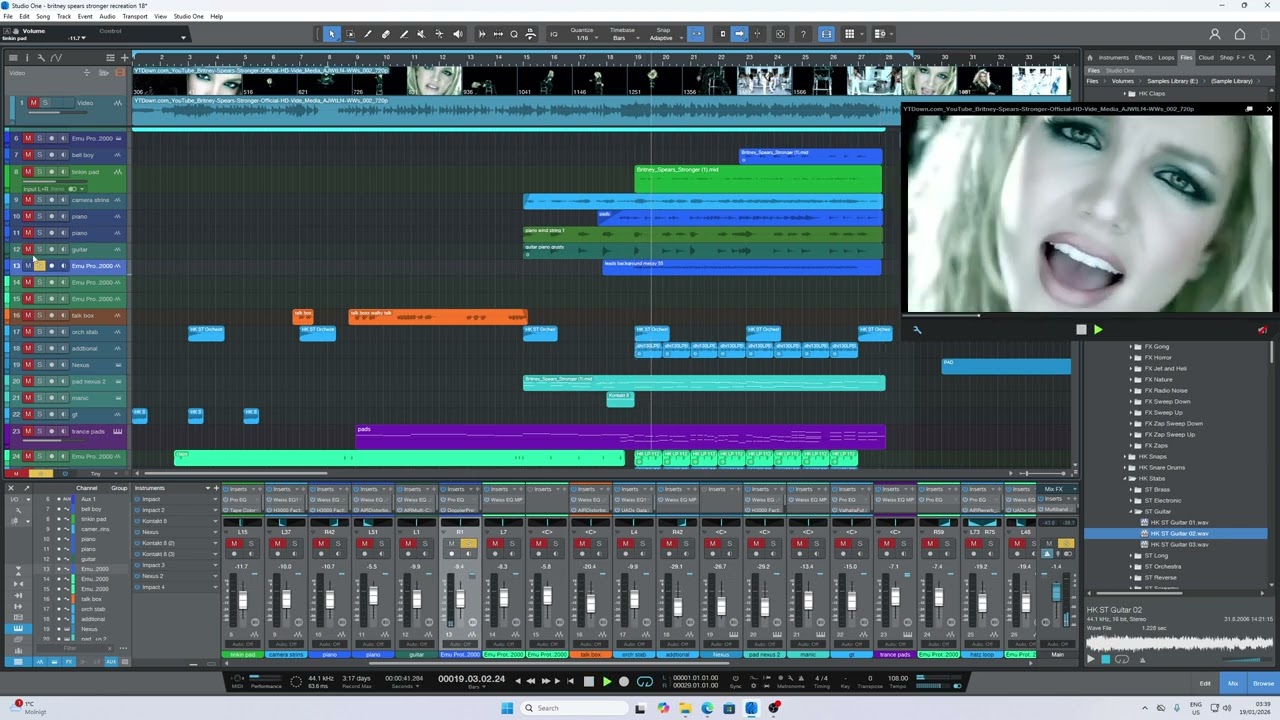Show automation lanes icon in track header
Viewport: 1280px width, 720px height.
(57, 57)
